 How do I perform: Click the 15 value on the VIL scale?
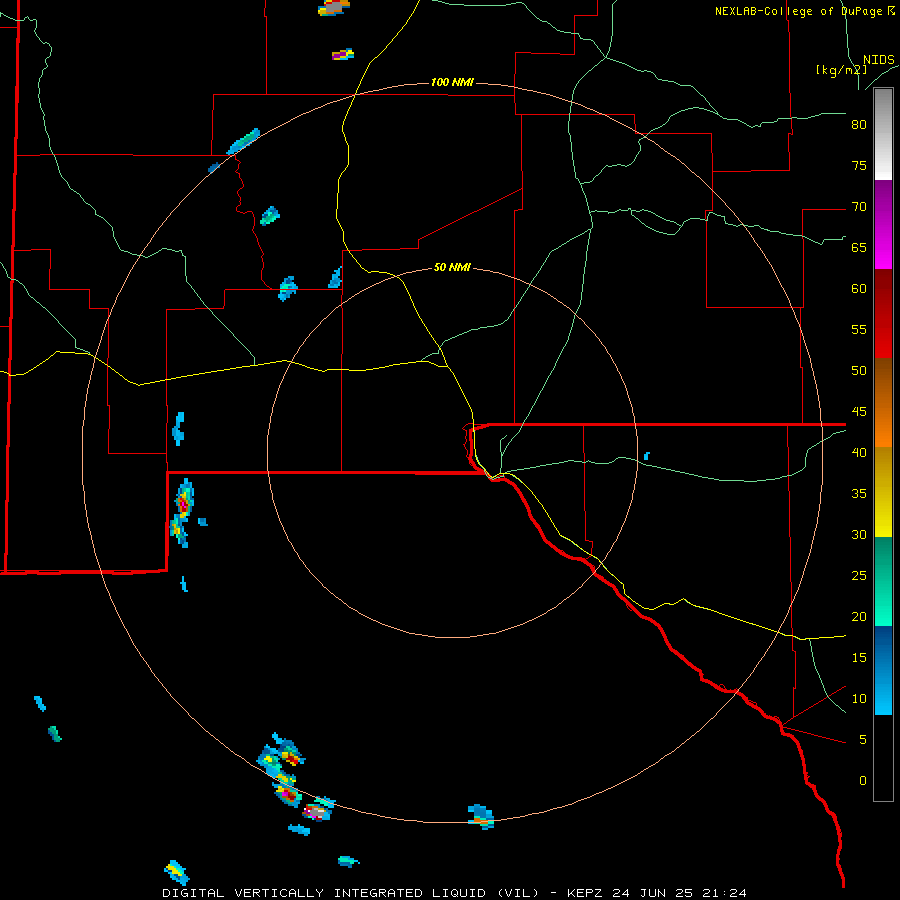click(859, 657)
